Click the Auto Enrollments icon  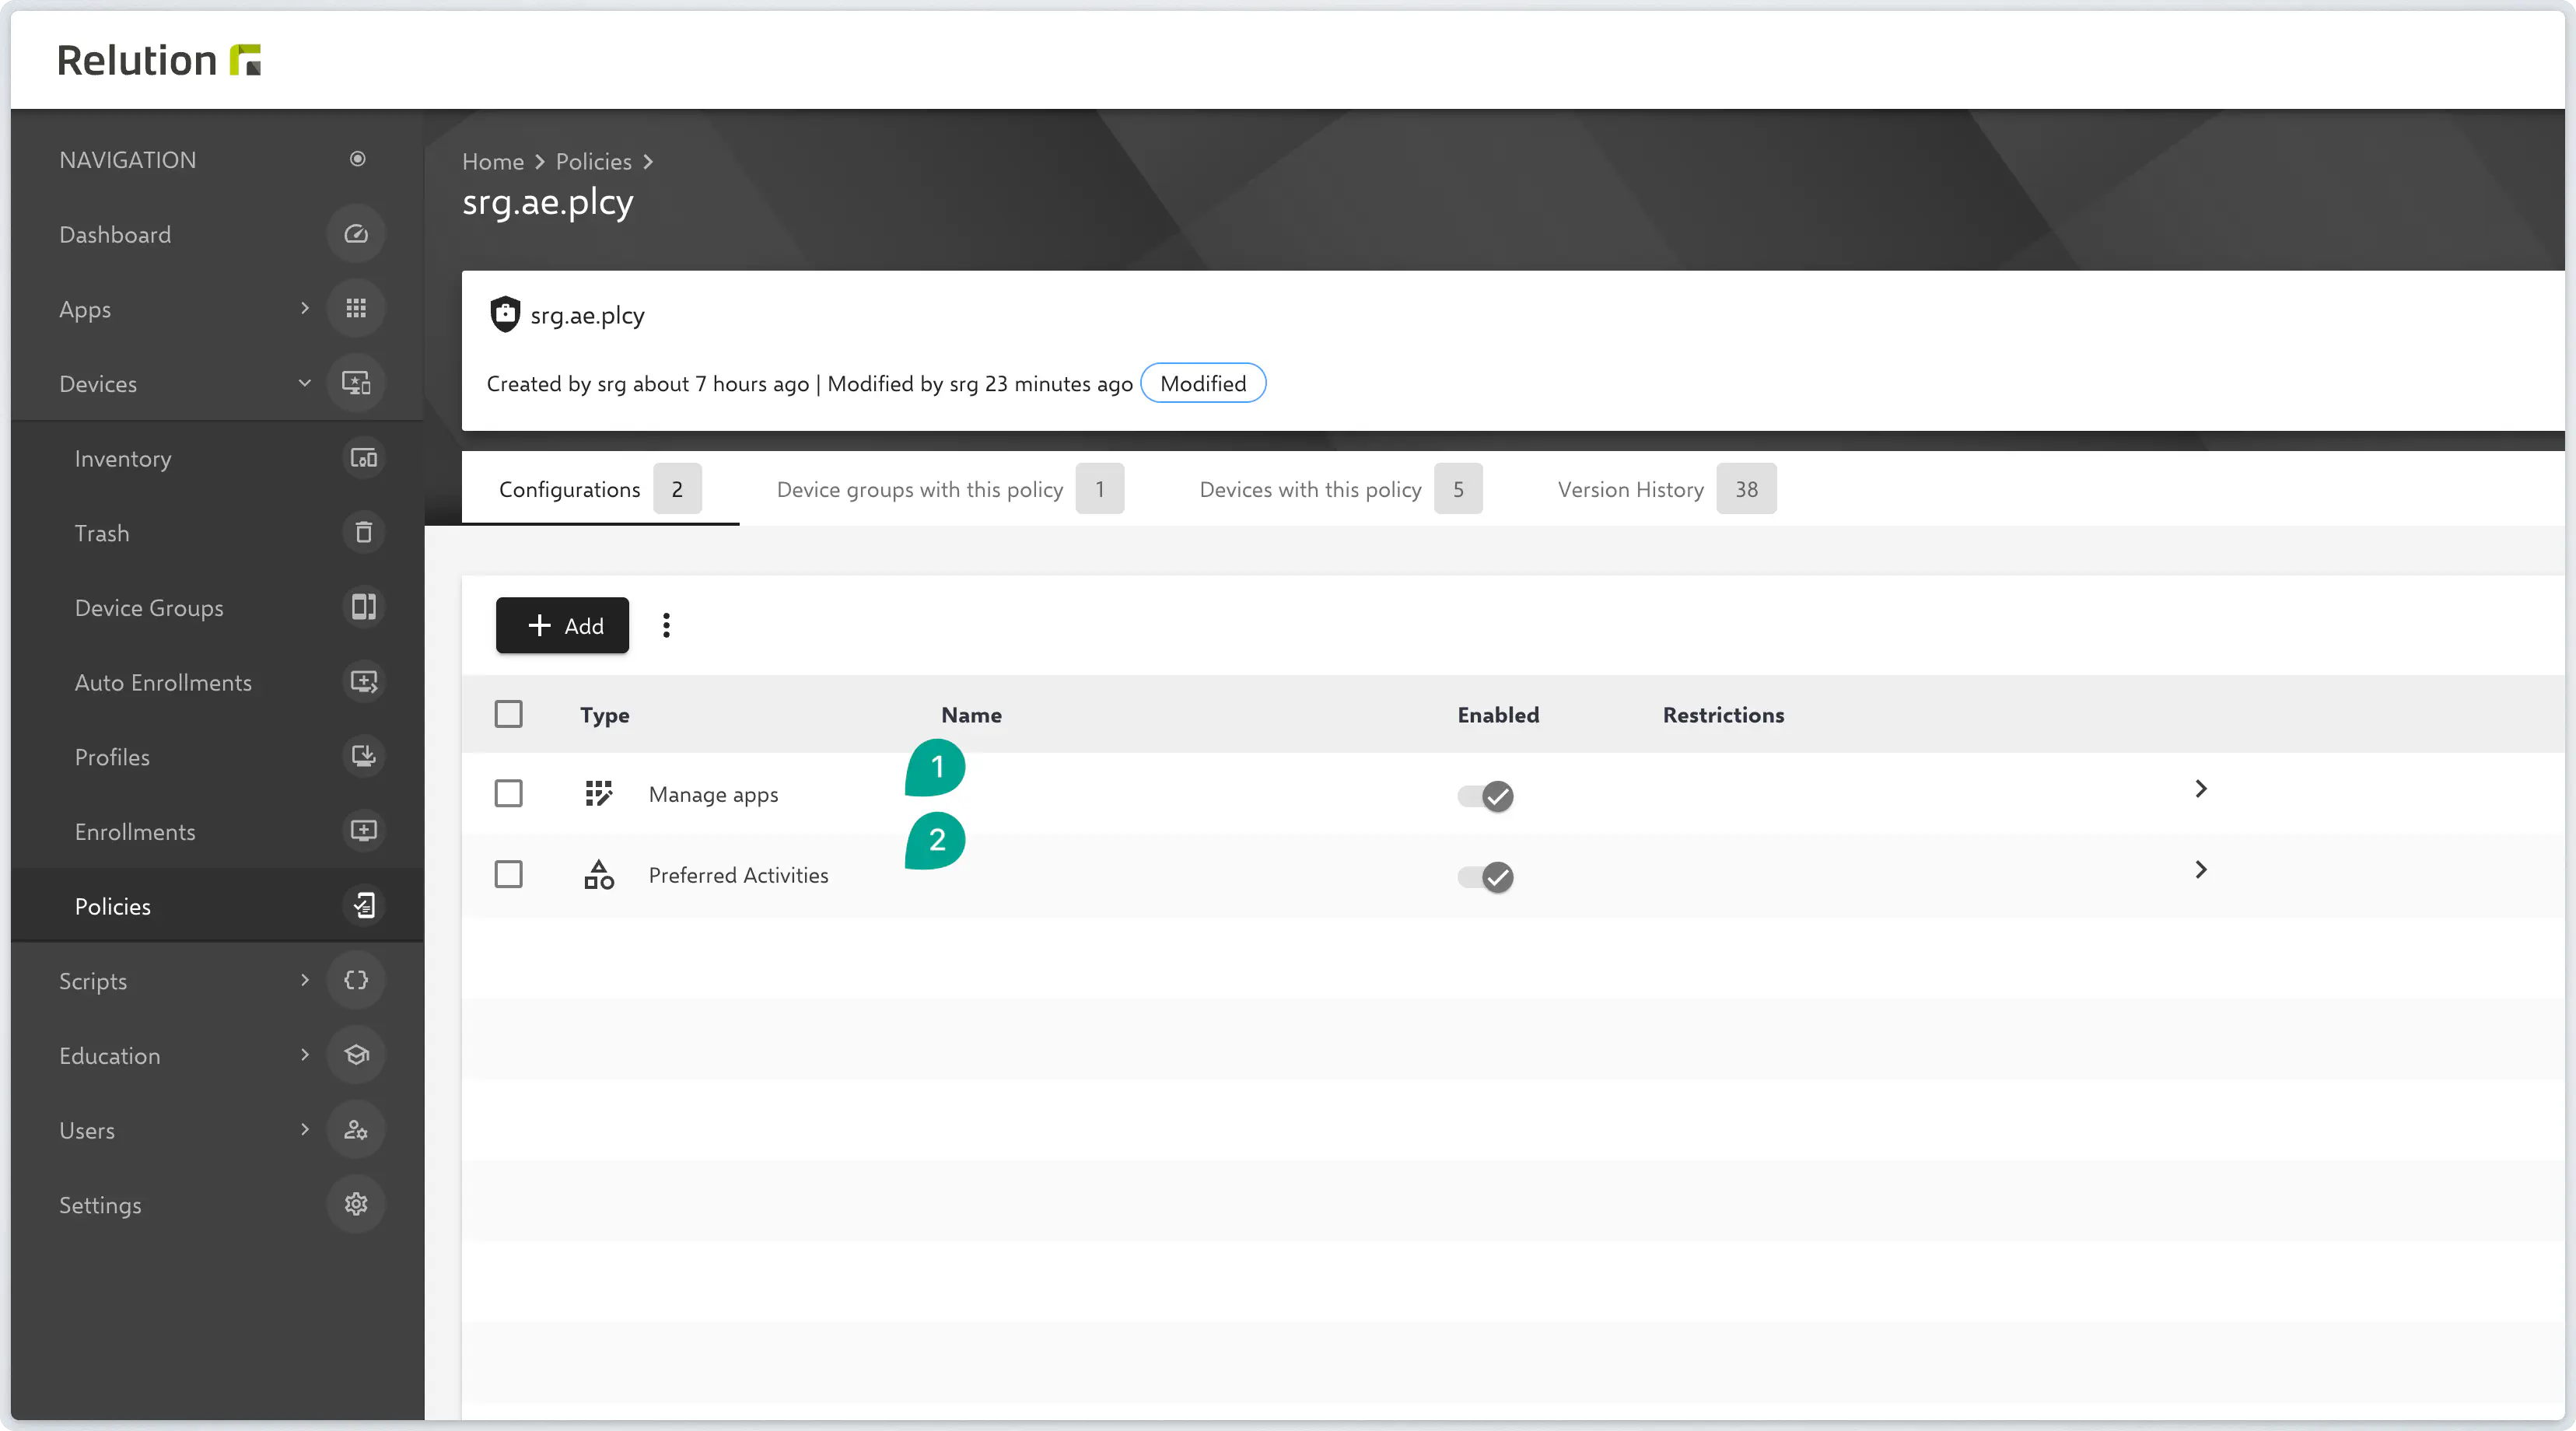[x=363, y=682]
